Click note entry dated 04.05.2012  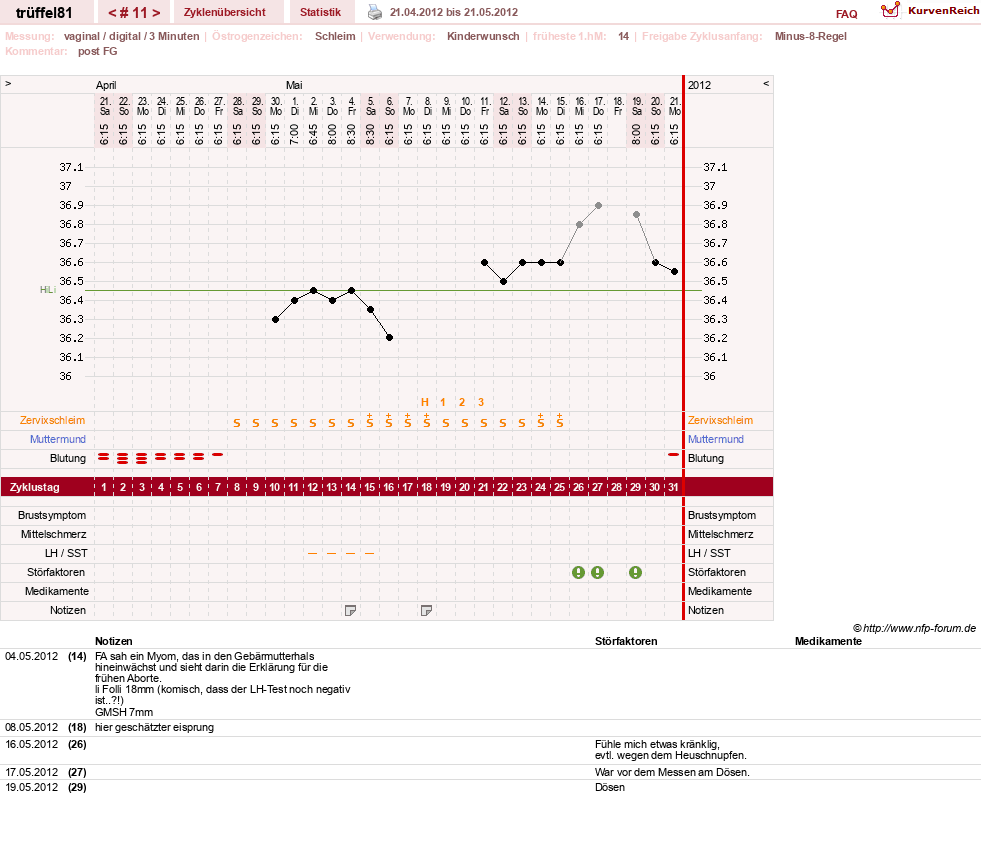[31, 656]
